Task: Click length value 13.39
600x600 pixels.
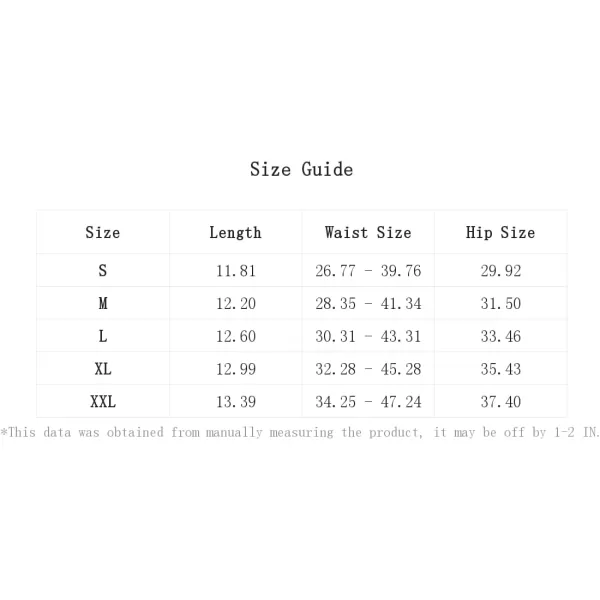Action: tap(235, 402)
